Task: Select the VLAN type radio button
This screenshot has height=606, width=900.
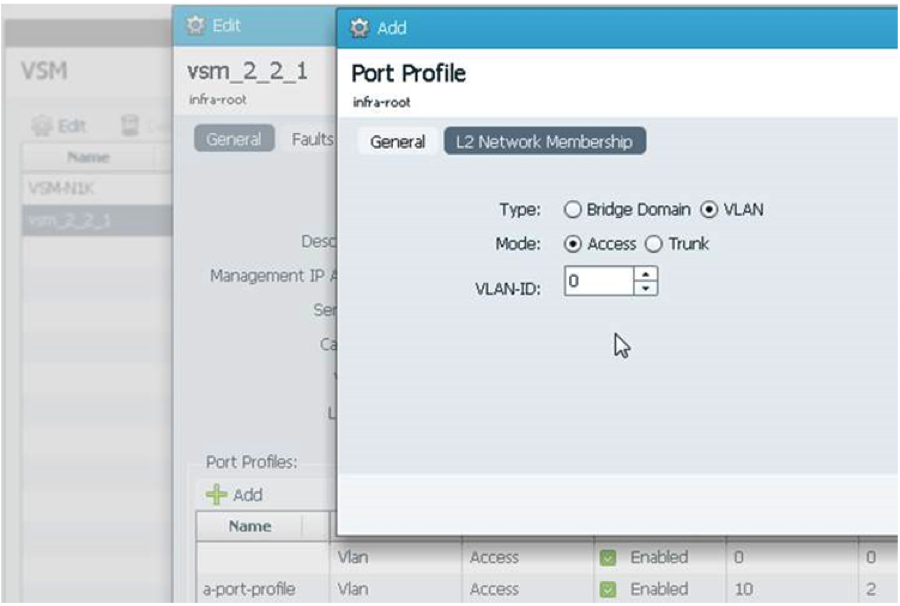Action: click(x=709, y=209)
